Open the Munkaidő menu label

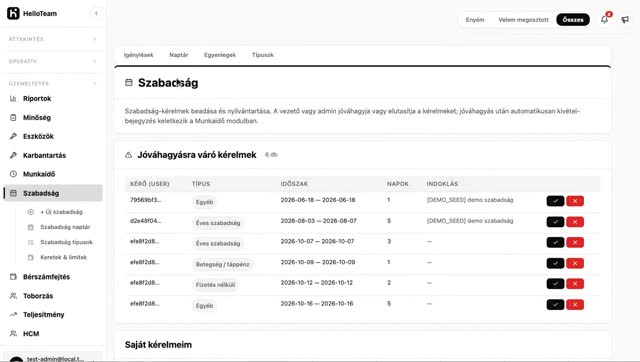(39, 174)
